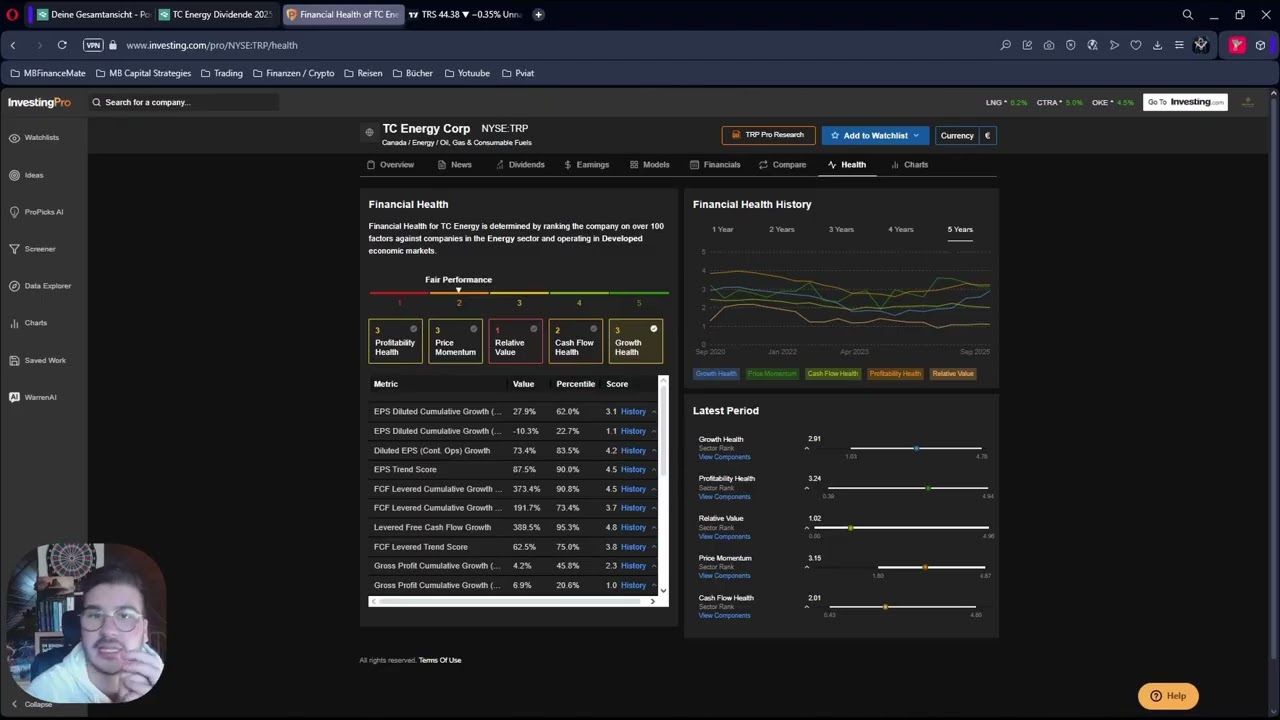Open Watchlists in the left sidebar
The width and height of the screenshot is (1280, 720).
pos(34,137)
